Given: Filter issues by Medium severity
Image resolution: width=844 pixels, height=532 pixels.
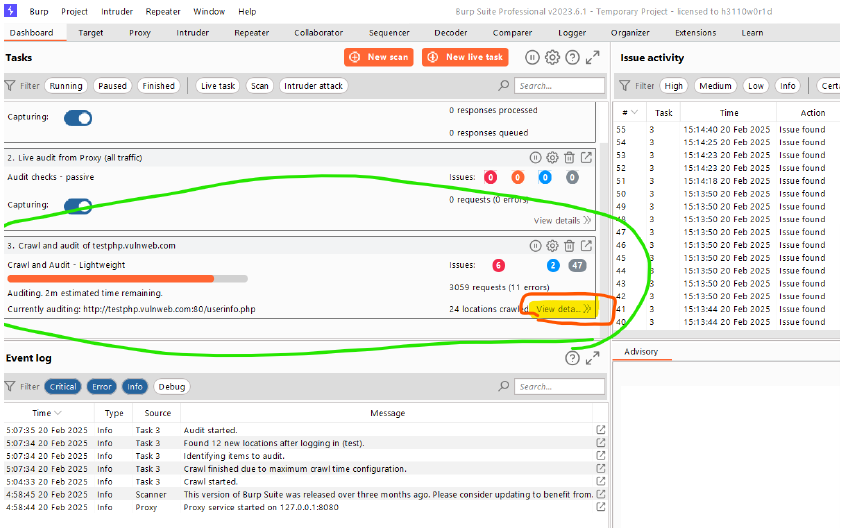Looking at the screenshot, I should pyautogui.click(x=715, y=86).
